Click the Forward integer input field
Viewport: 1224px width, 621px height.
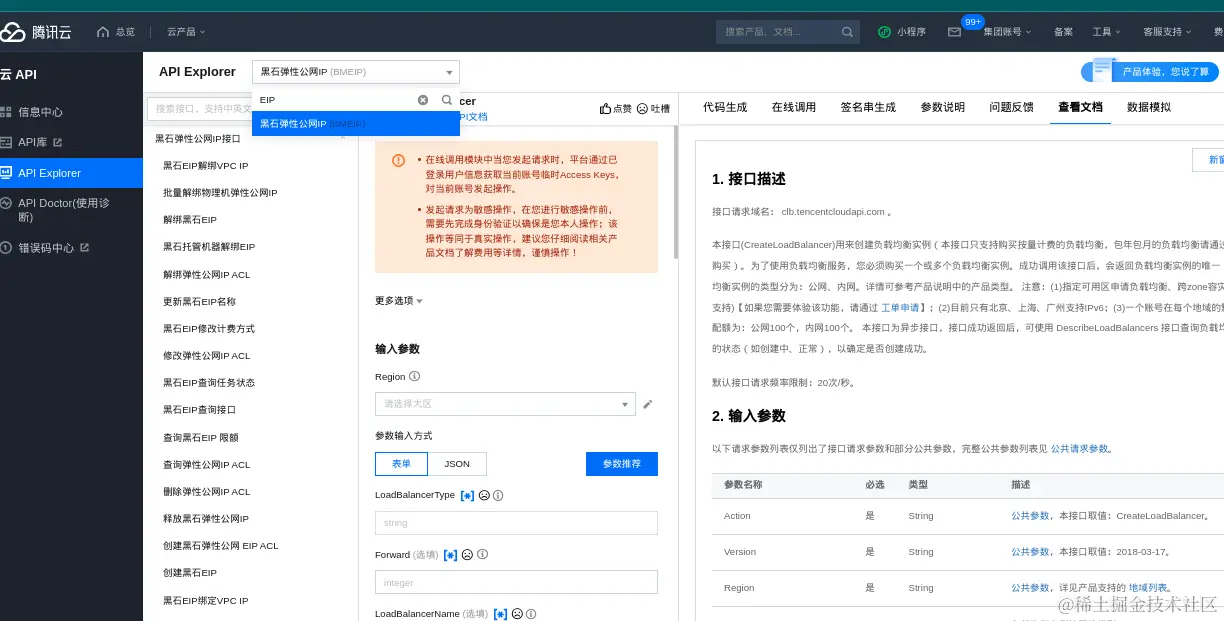pyautogui.click(x=516, y=582)
